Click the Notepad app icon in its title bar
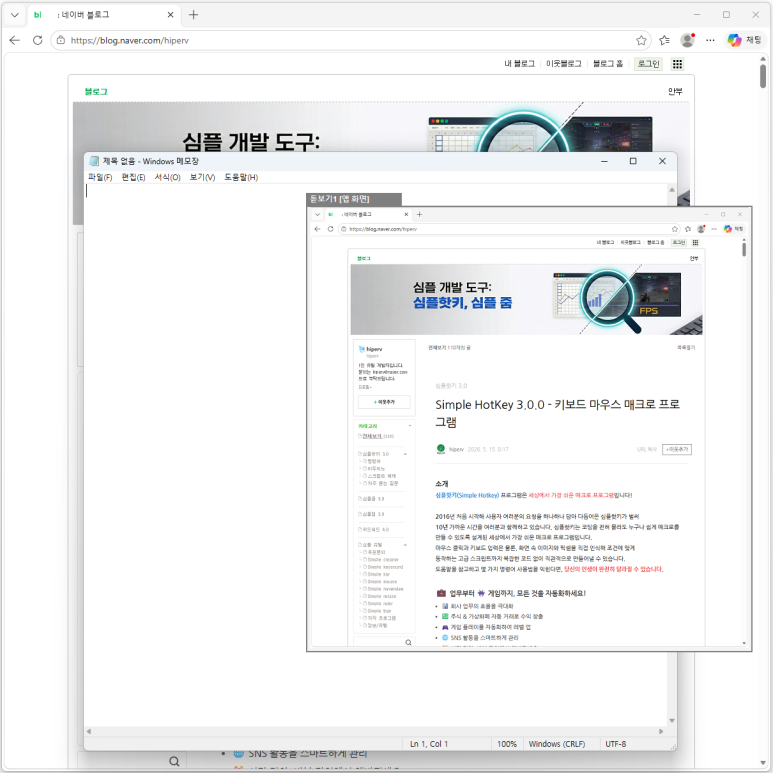This screenshot has height=773, width=773. (x=94, y=161)
